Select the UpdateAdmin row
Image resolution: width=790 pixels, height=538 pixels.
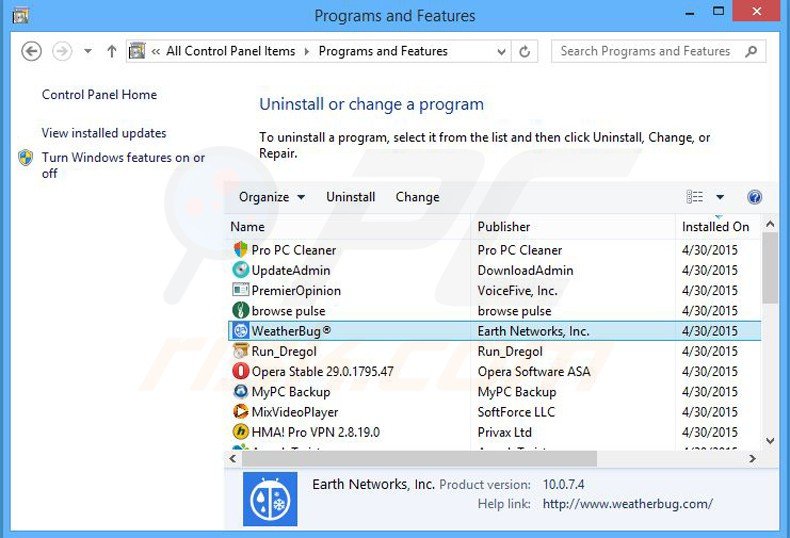coord(494,270)
